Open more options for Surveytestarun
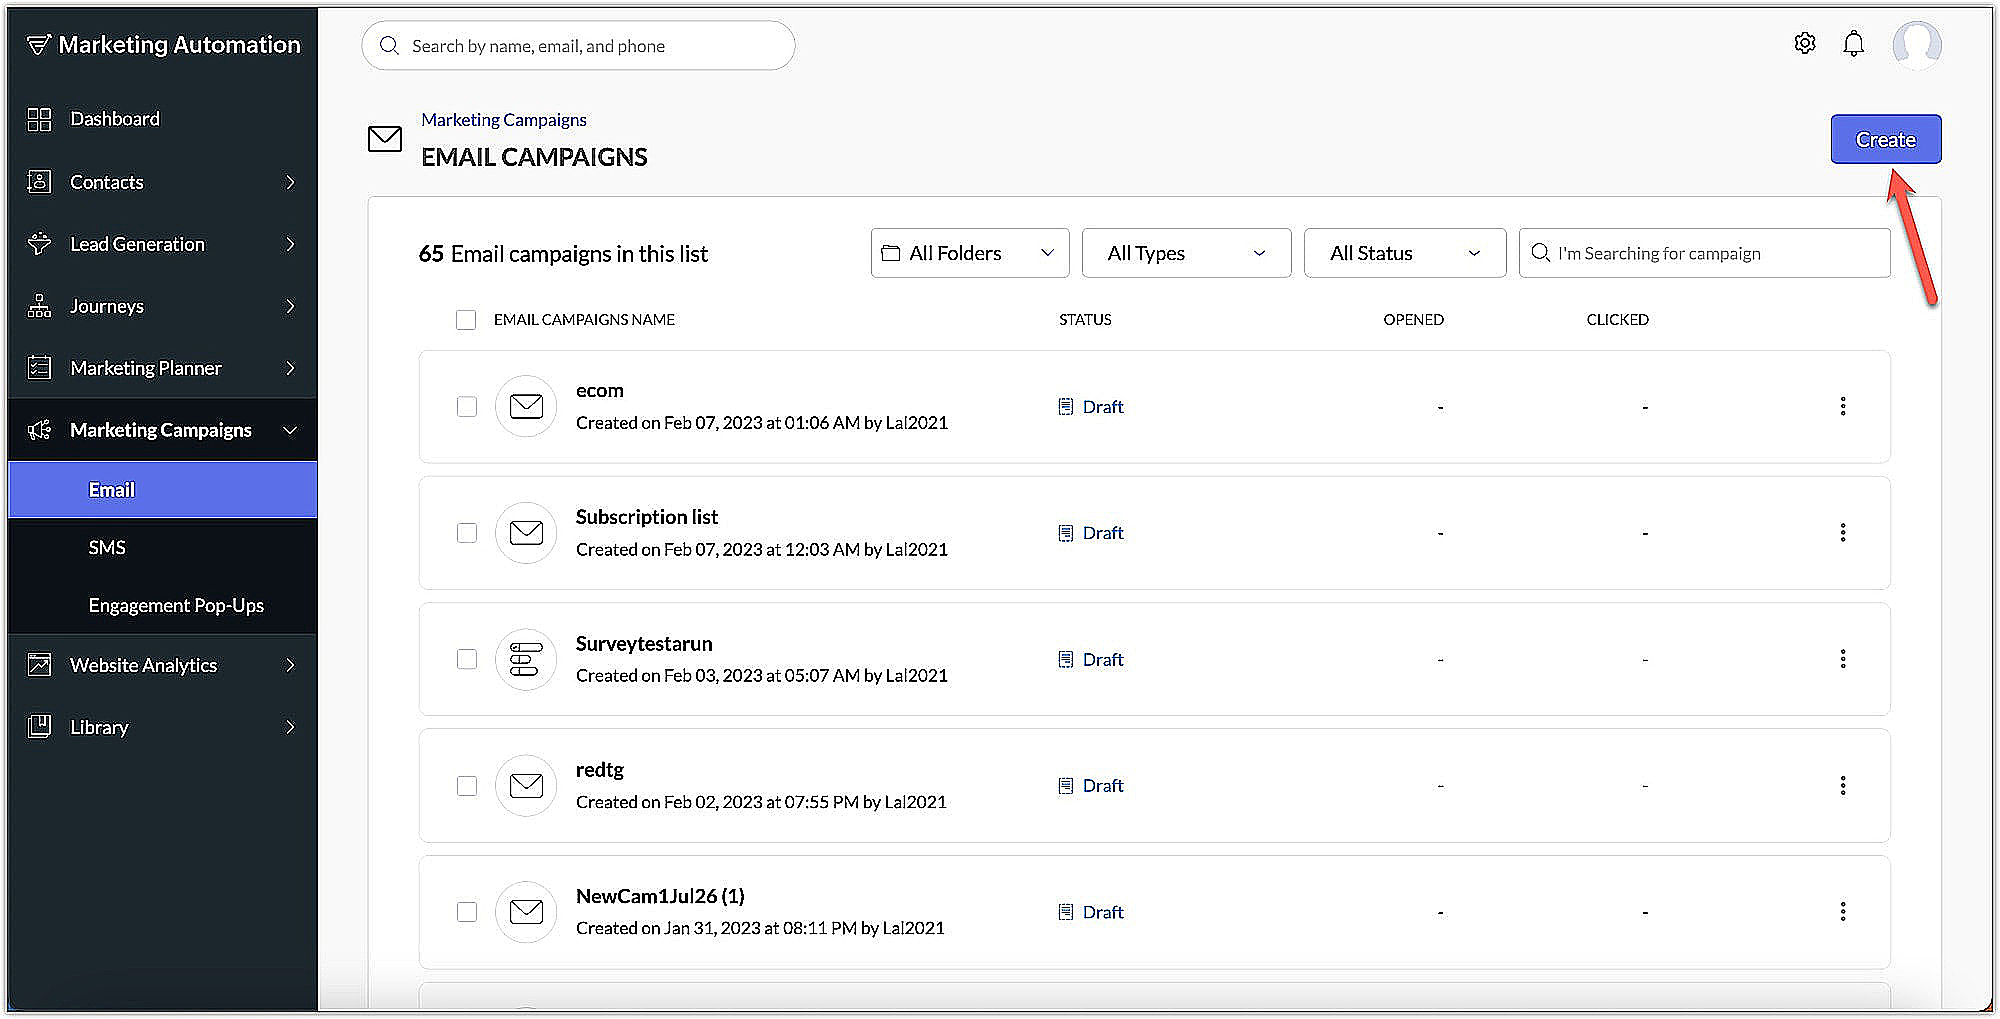Image resolution: width=2000 pixels, height=1019 pixels. click(x=1842, y=659)
